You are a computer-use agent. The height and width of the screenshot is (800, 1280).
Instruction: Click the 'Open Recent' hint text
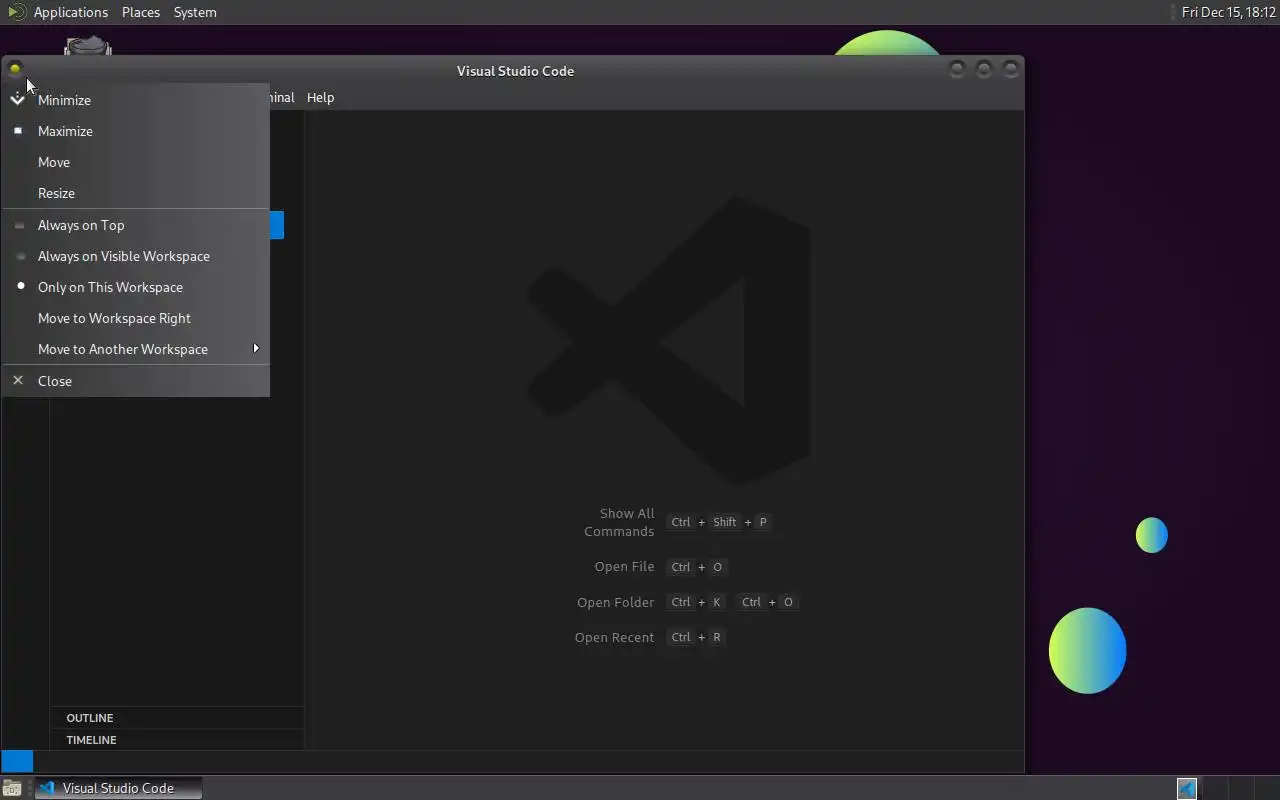(x=614, y=637)
